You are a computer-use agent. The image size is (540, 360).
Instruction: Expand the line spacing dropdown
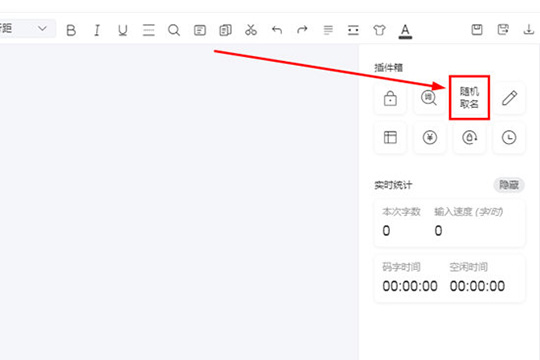click(28, 28)
